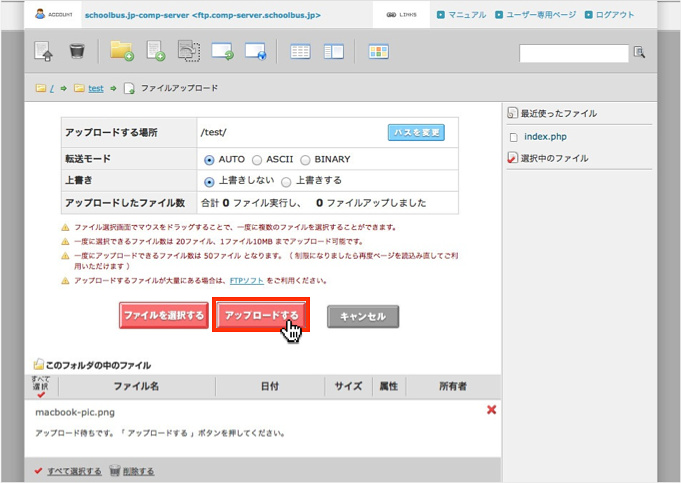Go to root folder in breadcrumb
This screenshot has width=681, height=483.
52,89
